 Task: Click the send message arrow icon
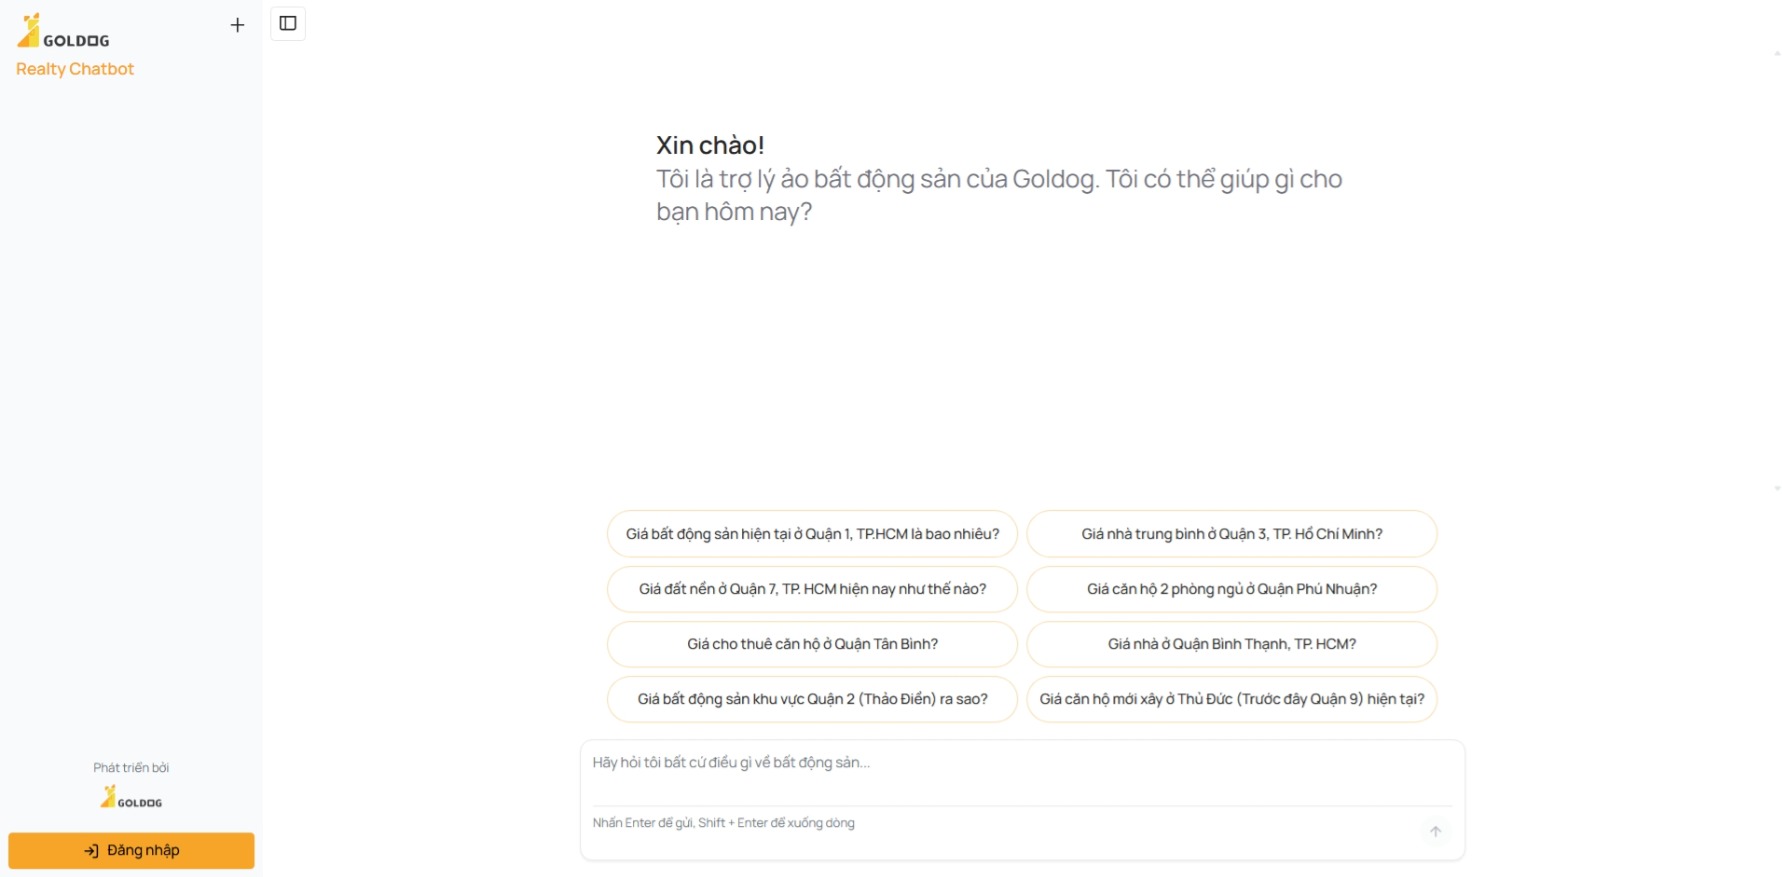pos(1435,831)
